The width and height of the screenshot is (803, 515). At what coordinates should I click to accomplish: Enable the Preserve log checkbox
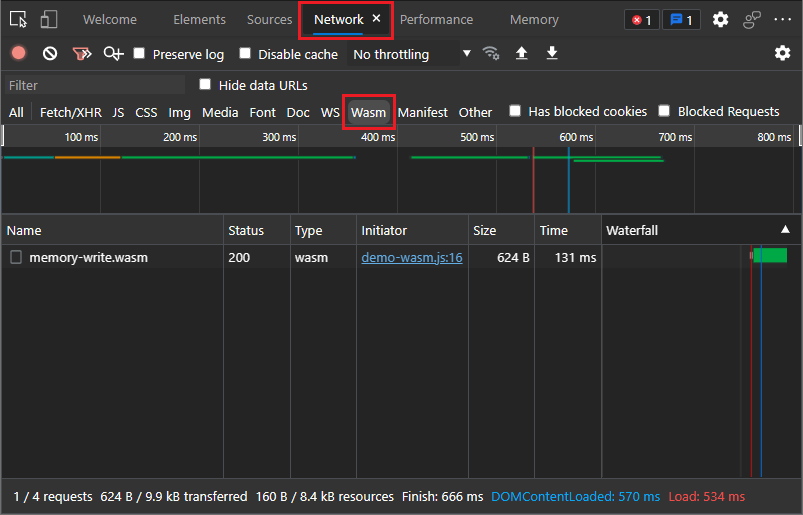tap(139, 54)
